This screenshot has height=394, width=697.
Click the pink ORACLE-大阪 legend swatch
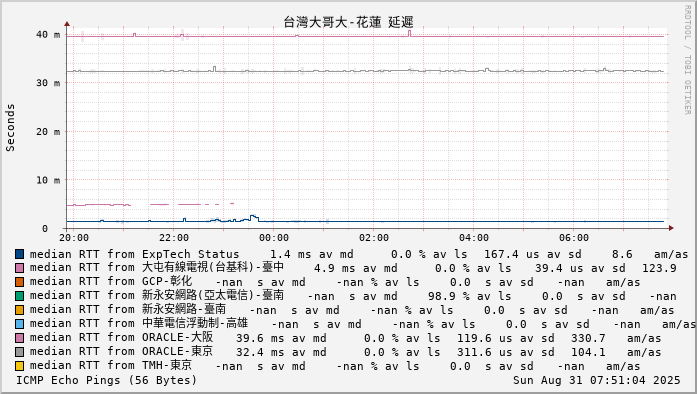19,338
